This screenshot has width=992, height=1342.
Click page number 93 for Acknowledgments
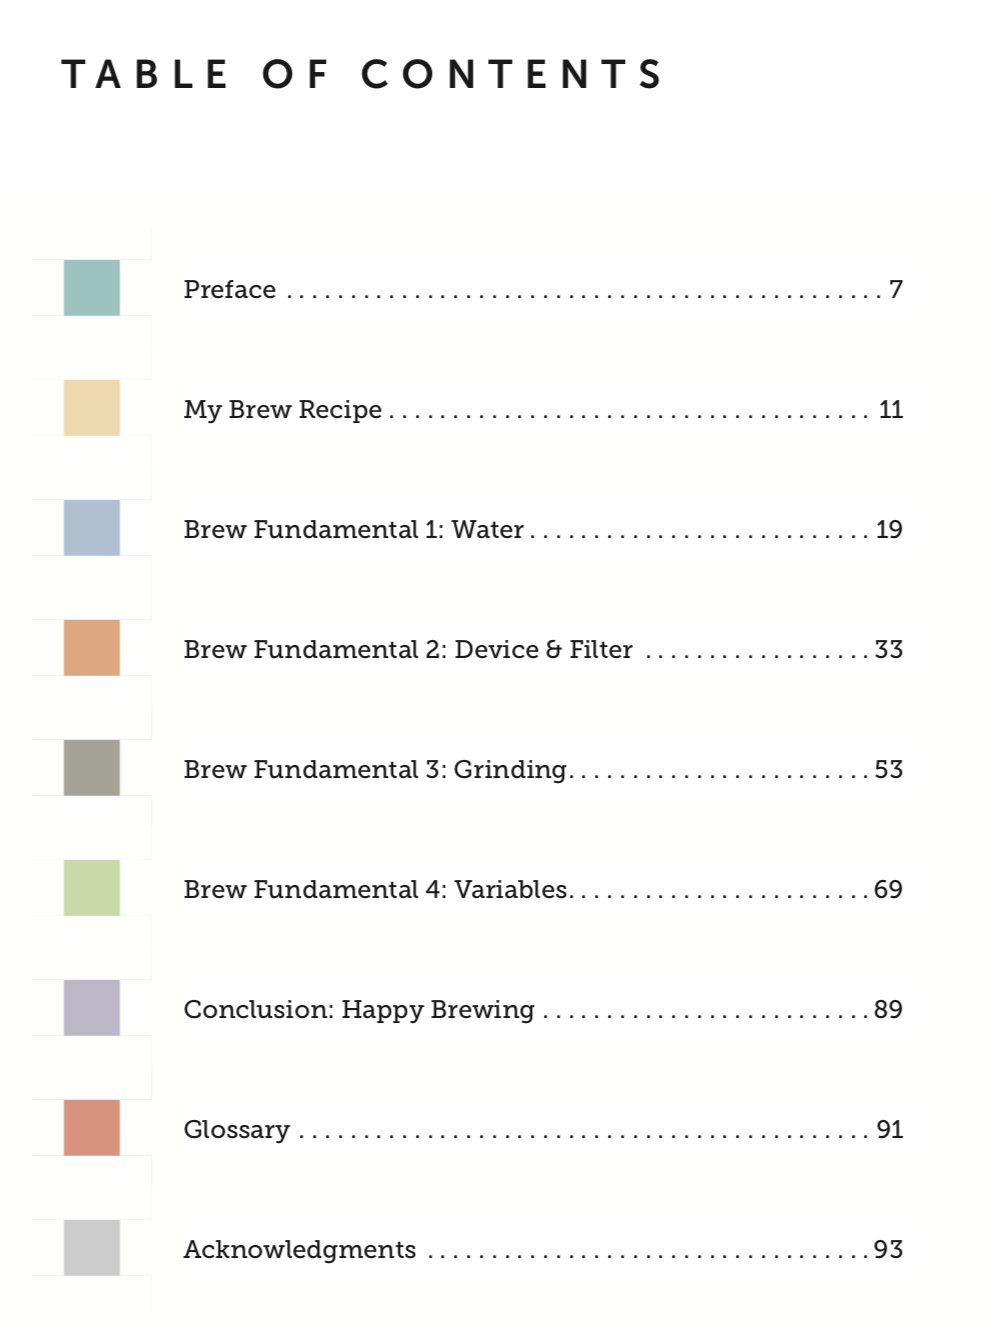click(888, 1250)
